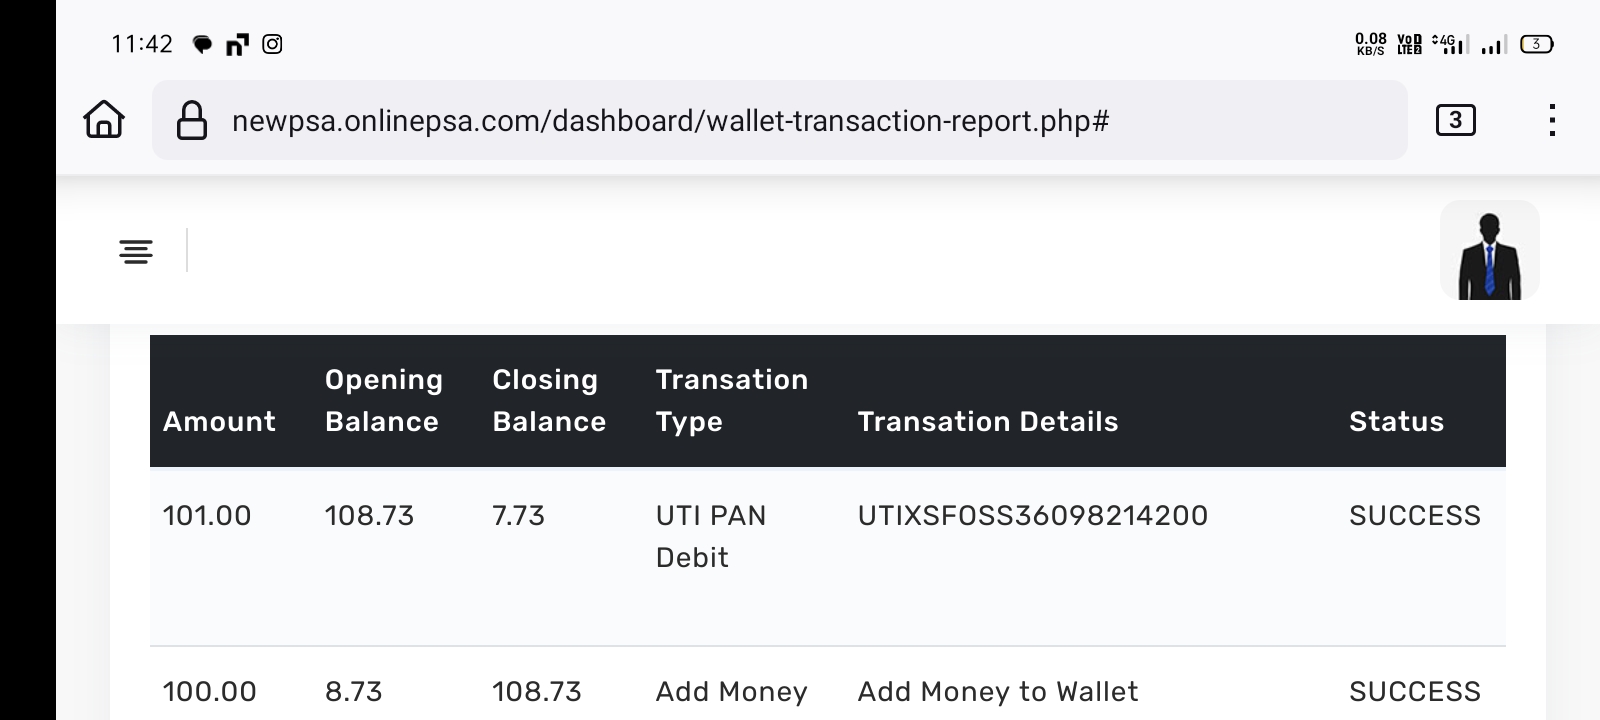Screen dimensions: 1600x720
Task: Click the Add Money to Wallet details cell
Action: pos(997,692)
